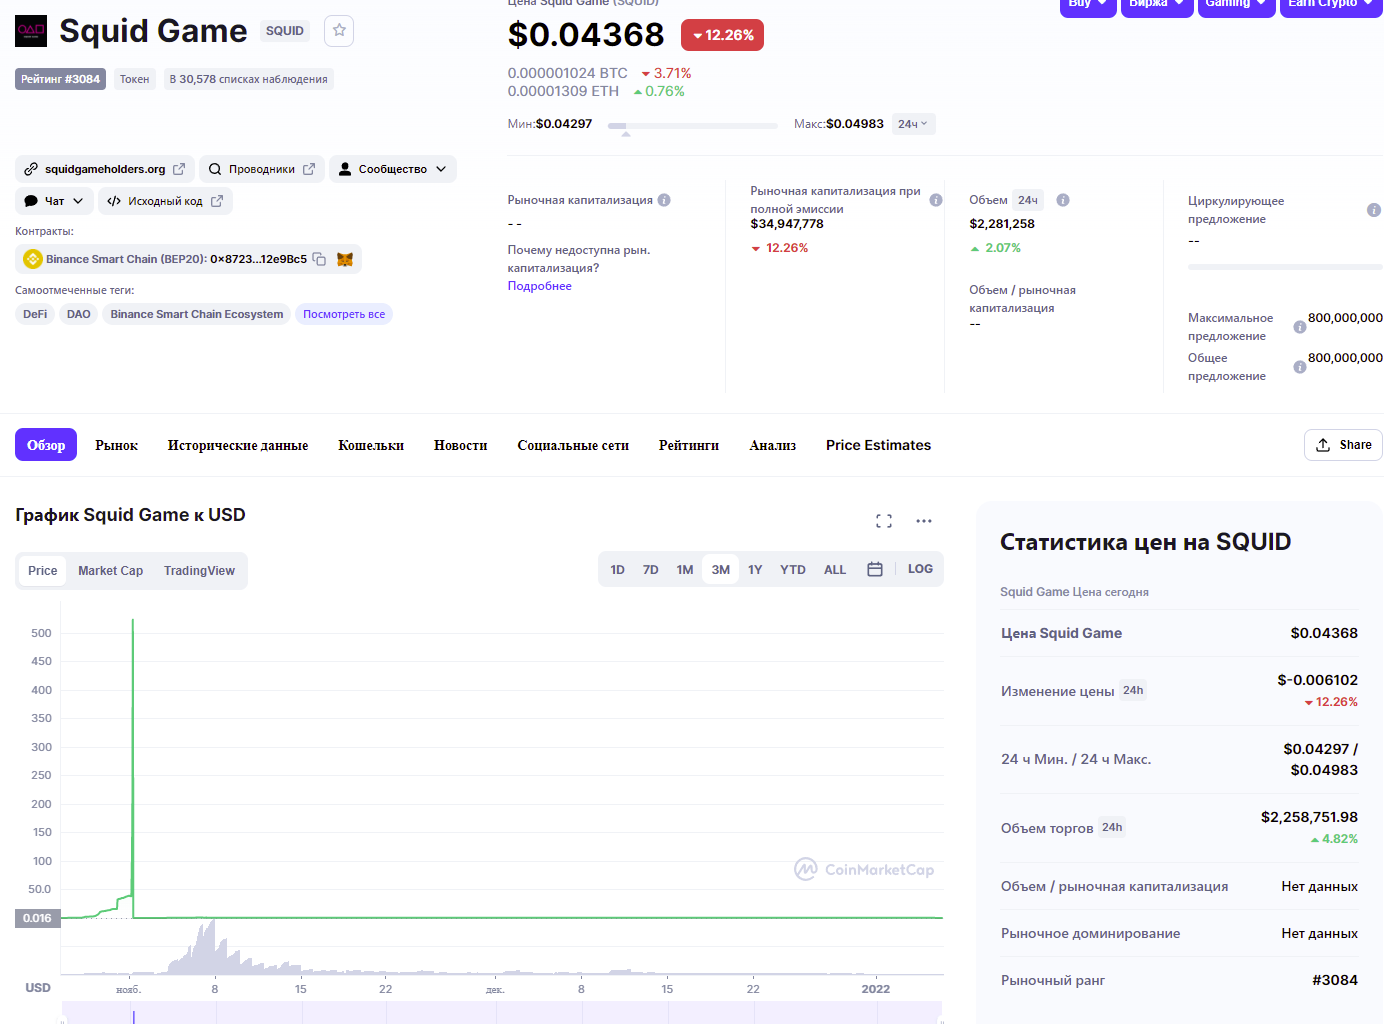This screenshot has width=1384, height=1024.
Task: Add Squid Game to watchlist star
Action: pyautogui.click(x=339, y=31)
